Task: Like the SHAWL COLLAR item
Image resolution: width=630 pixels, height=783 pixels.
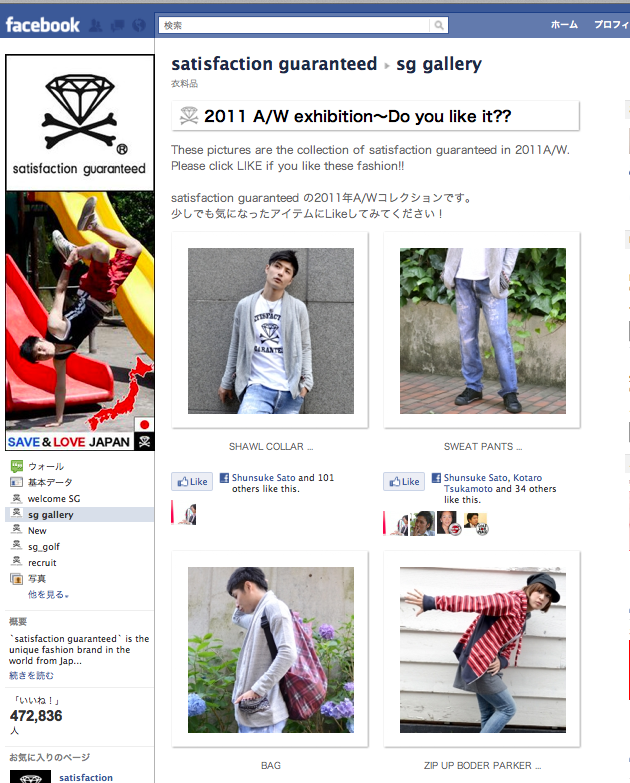Action: coord(192,481)
